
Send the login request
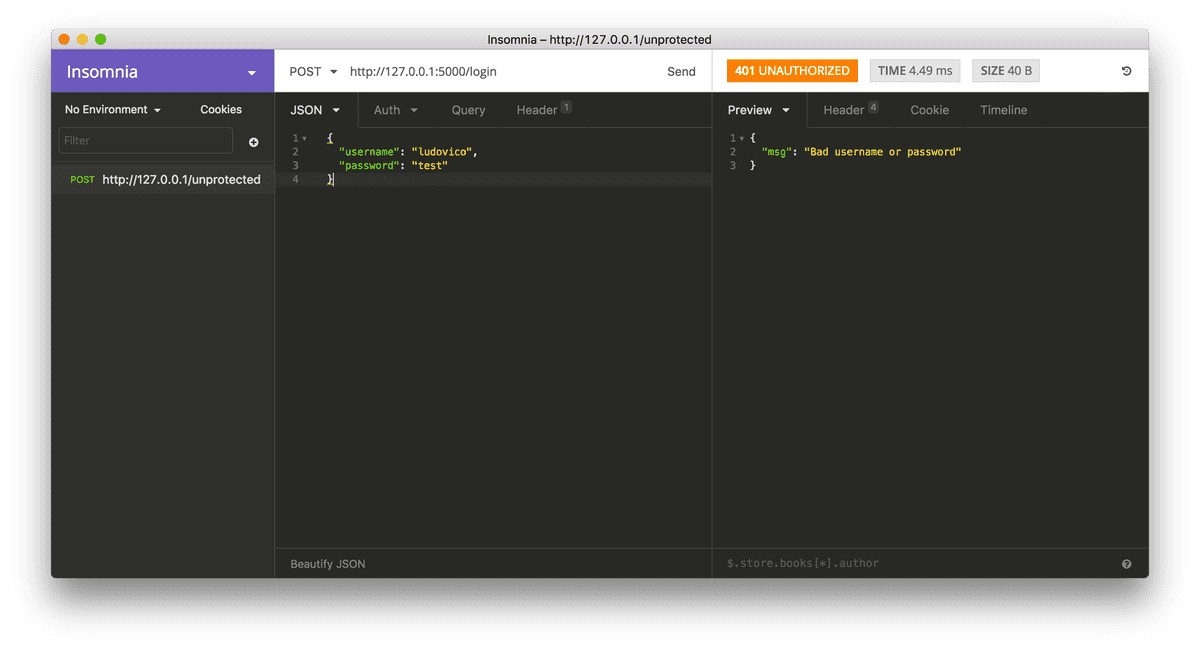[x=681, y=71]
